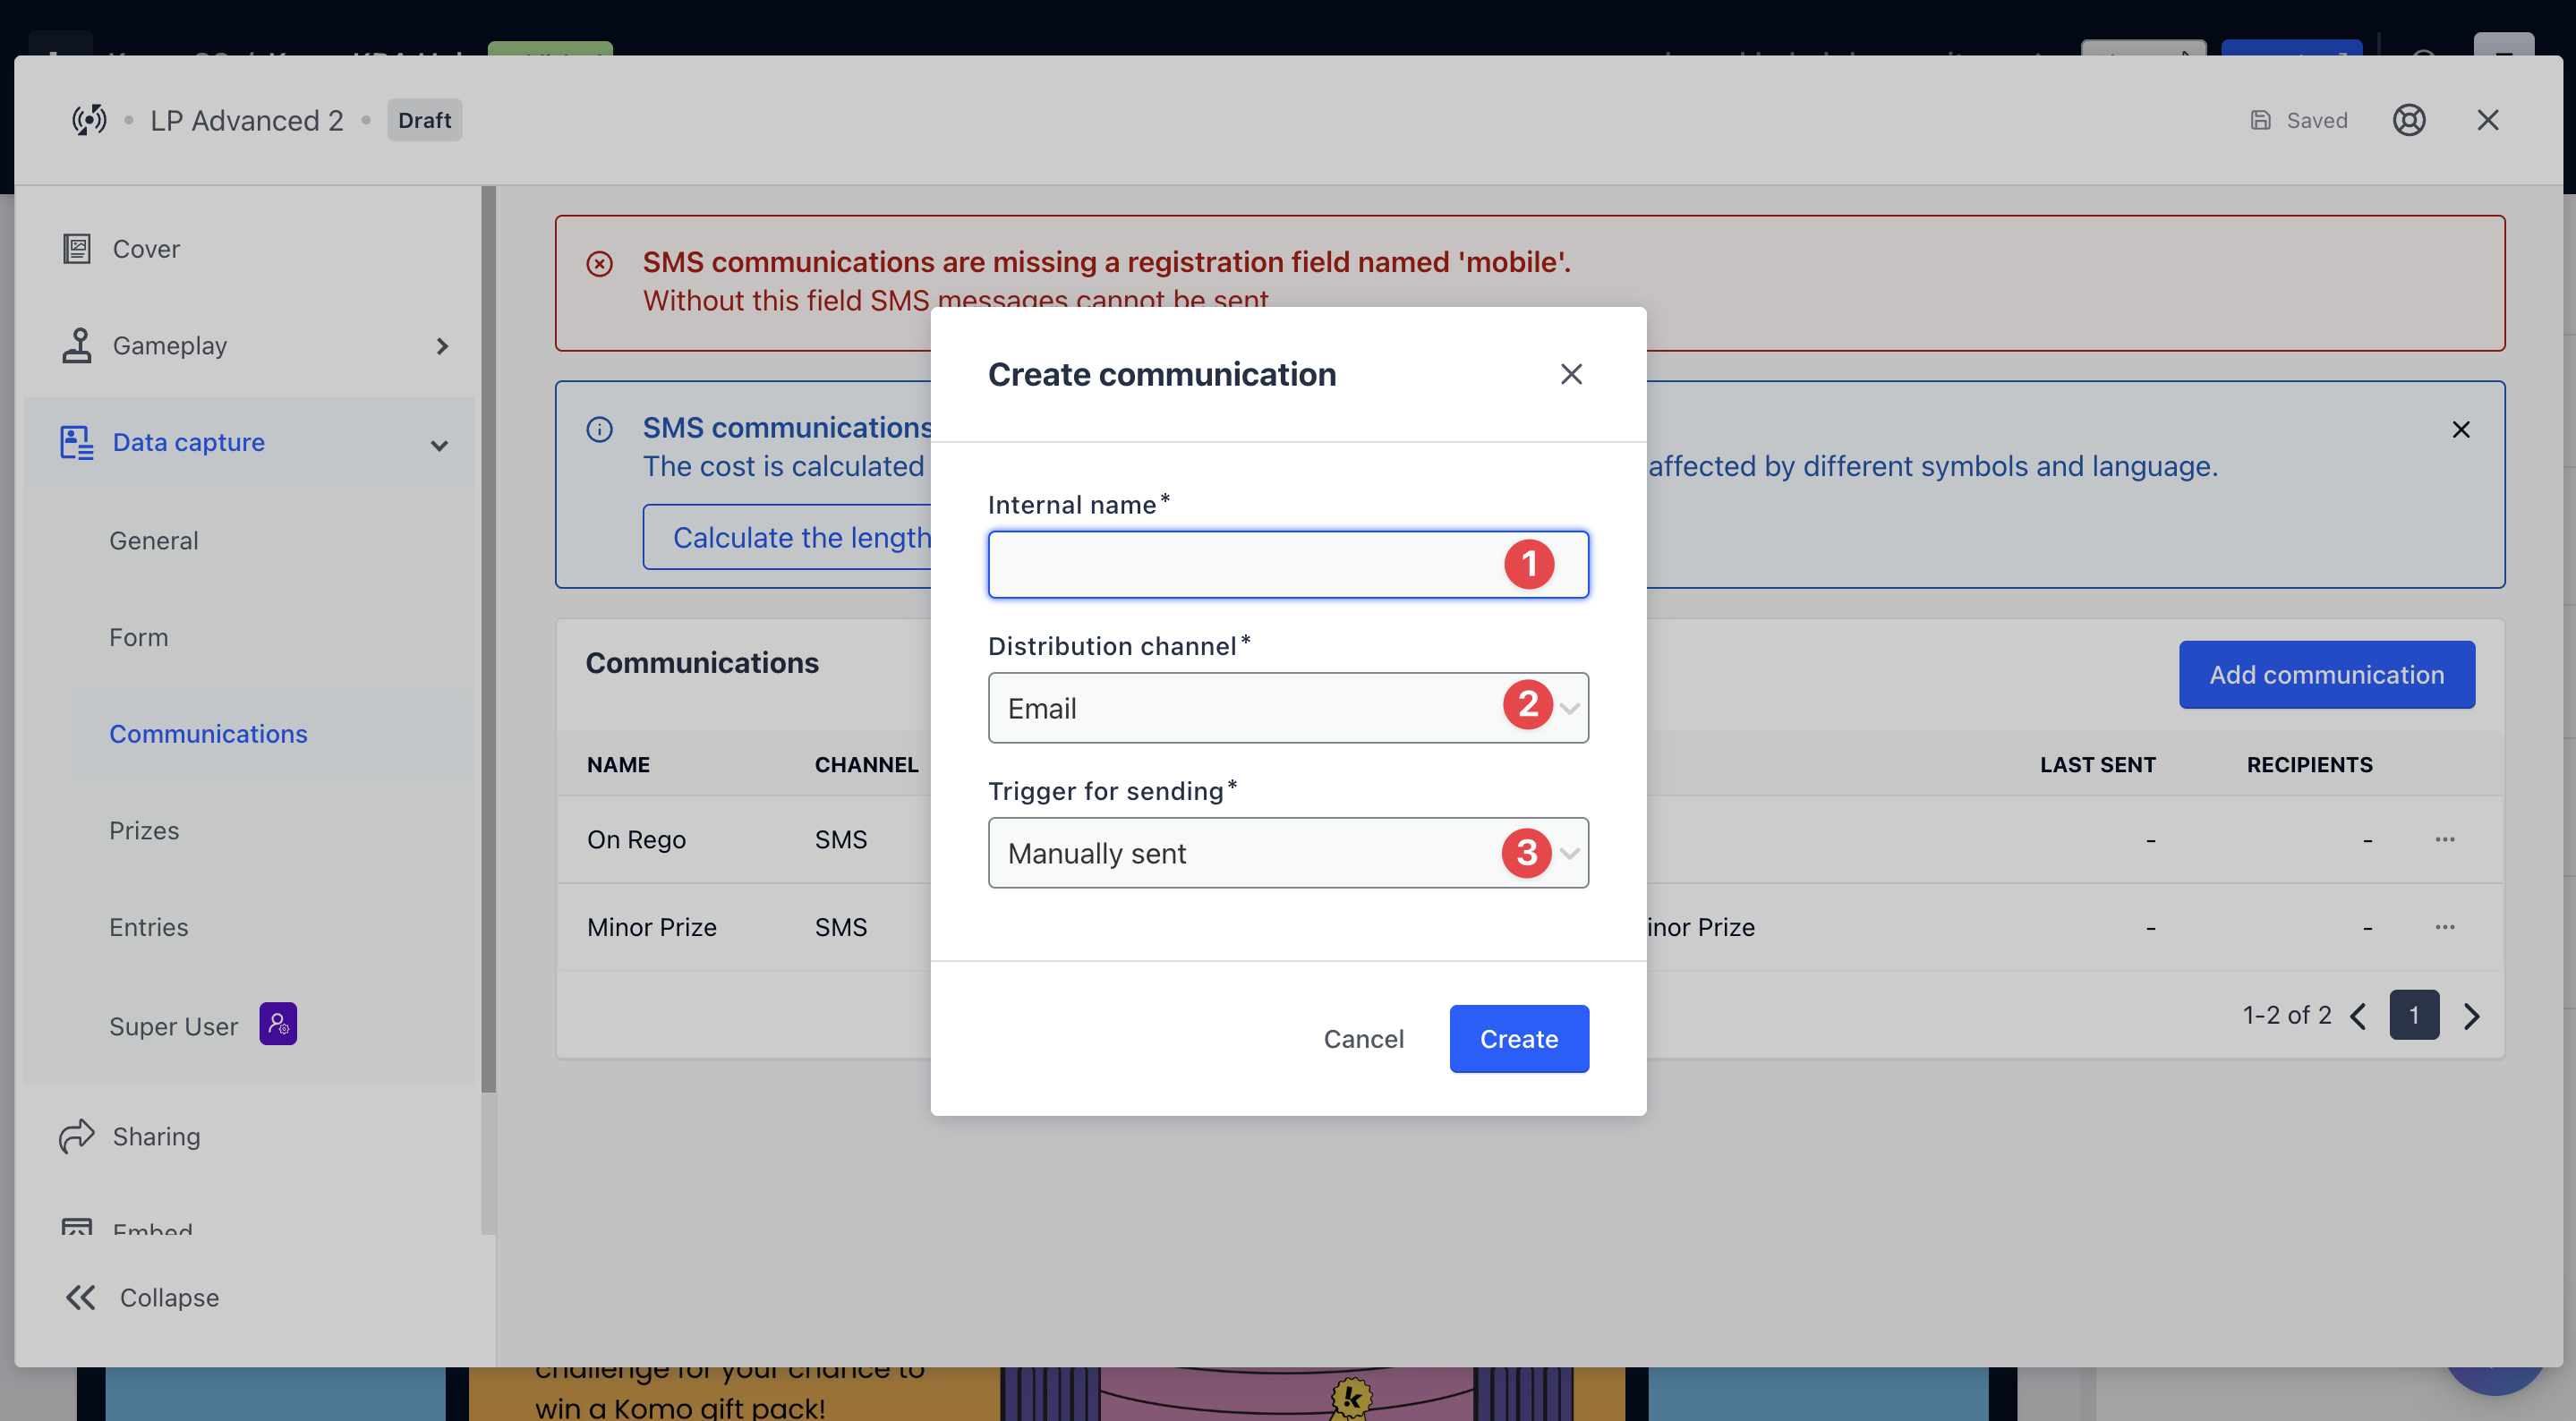Viewport: 2576px width, 1421px height.
Task: Open the Entries sub-item
Action: coord(149,927)
